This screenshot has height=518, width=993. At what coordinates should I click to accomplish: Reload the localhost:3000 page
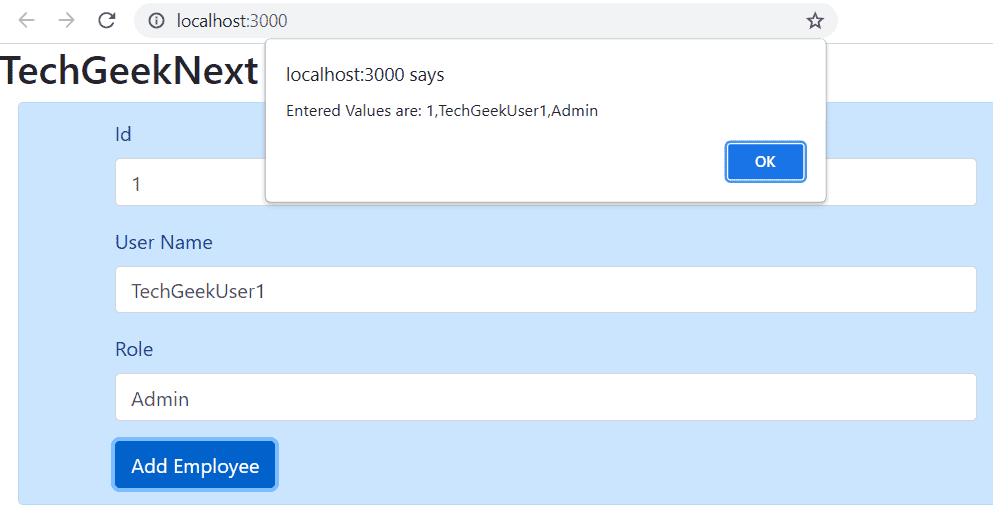point(107,20)
